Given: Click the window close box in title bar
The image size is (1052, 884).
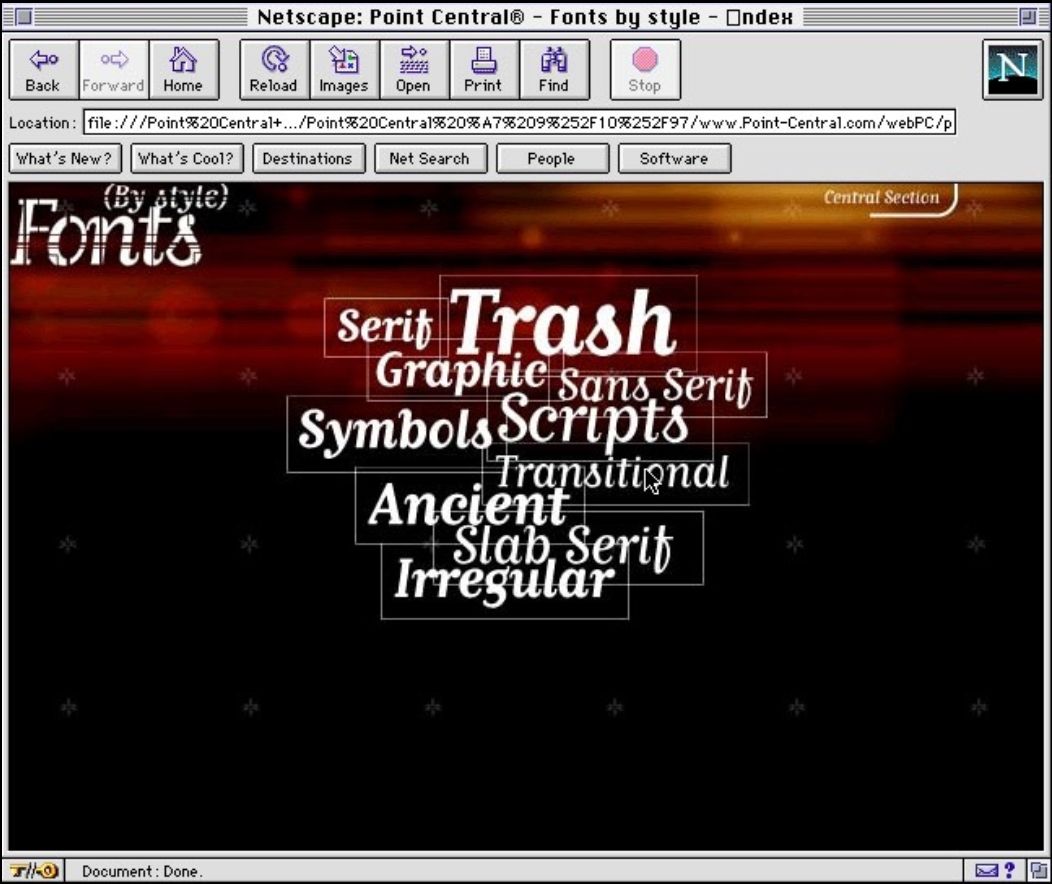Looking at the screenshot, I should point(23,17).
